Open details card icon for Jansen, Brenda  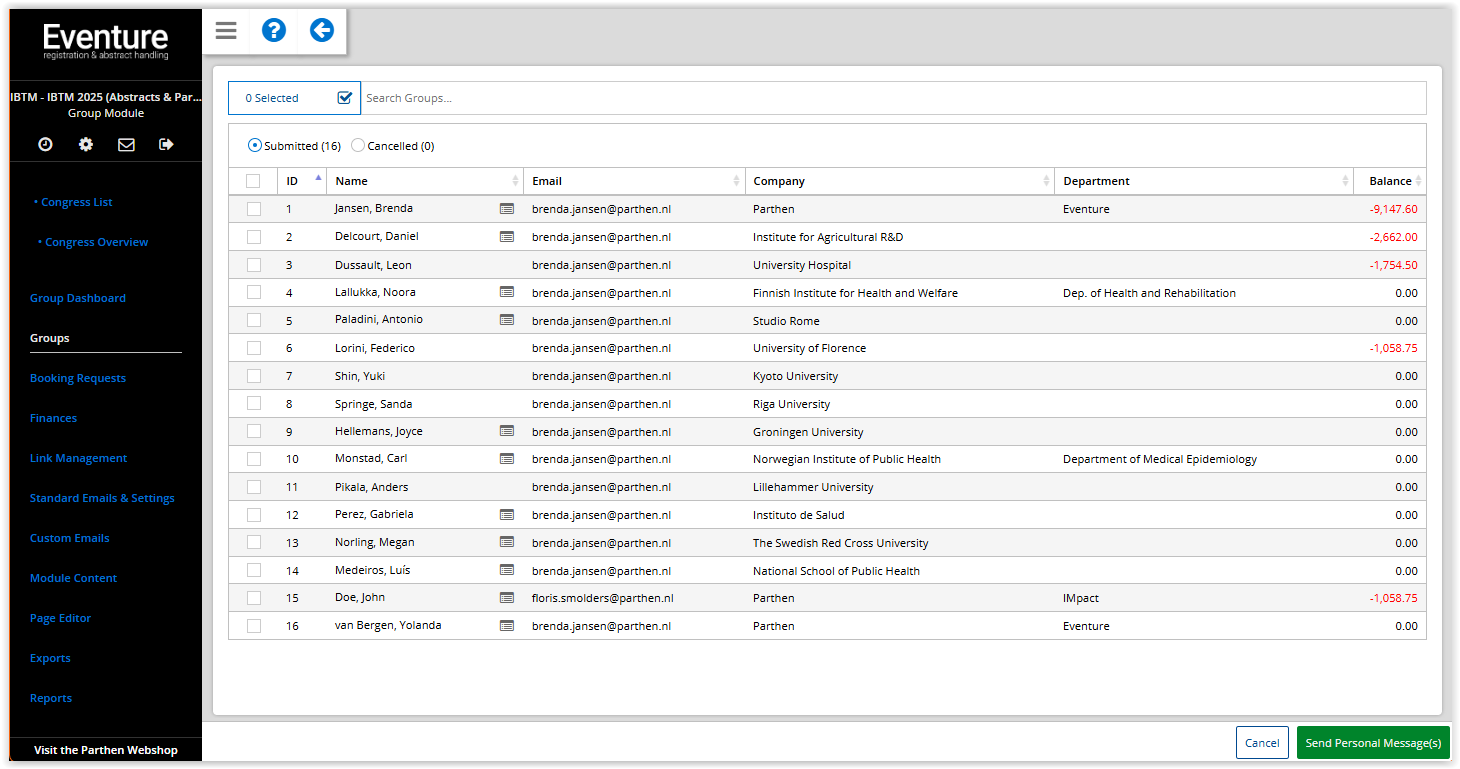tap(507, 209)
